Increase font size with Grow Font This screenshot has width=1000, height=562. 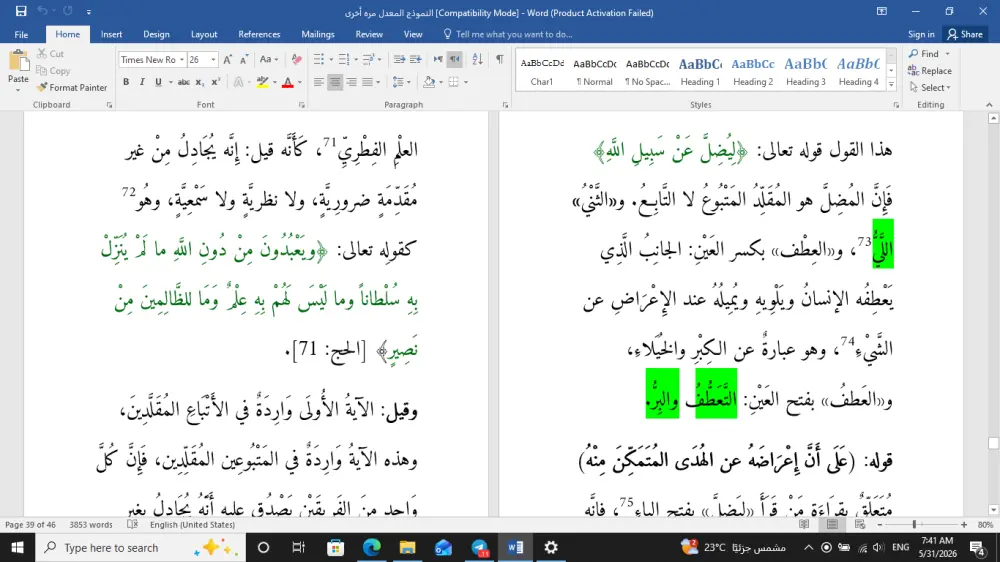[x=228, y=59]
